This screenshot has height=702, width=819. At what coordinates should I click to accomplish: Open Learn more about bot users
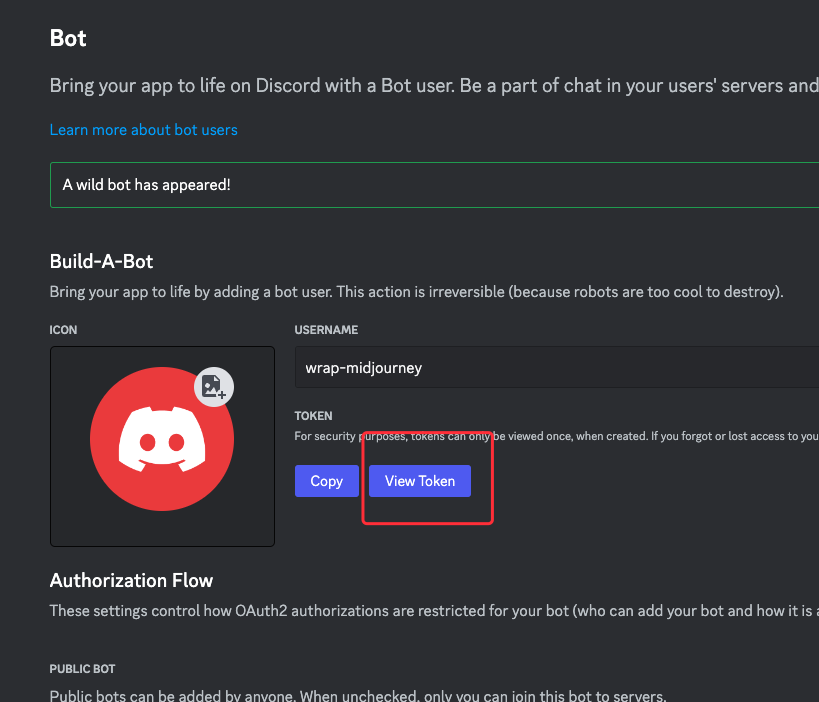(143, 130)
